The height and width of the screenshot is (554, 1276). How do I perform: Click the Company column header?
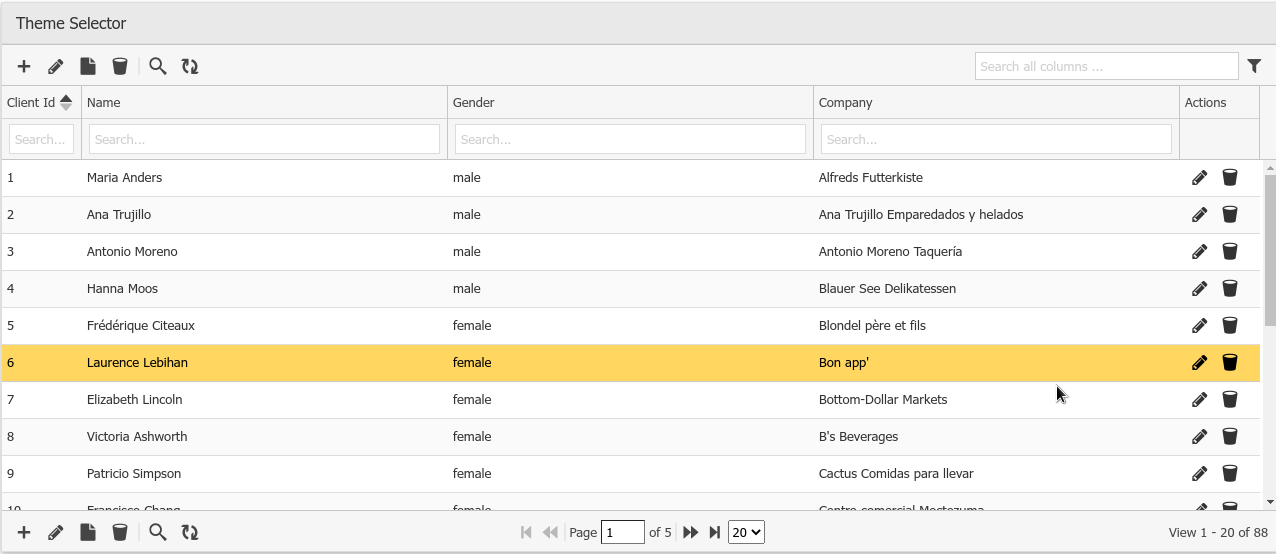[845, 102]
